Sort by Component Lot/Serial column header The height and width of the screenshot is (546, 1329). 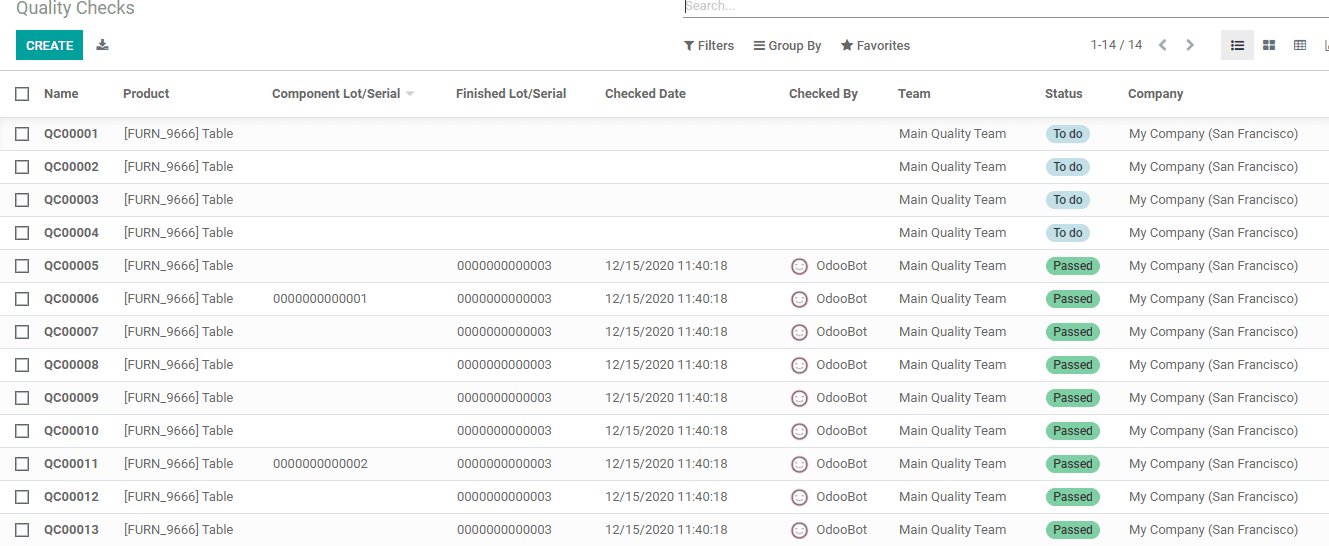click(336, 94)
